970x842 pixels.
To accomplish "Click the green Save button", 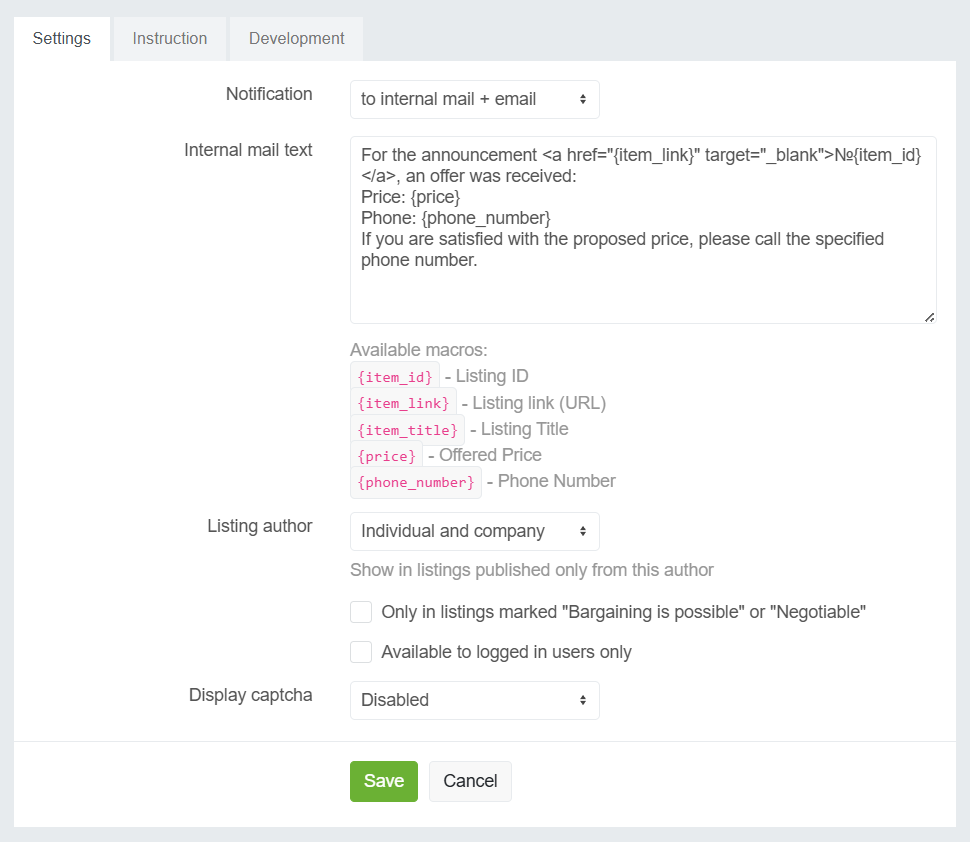I will pos(383,781).
